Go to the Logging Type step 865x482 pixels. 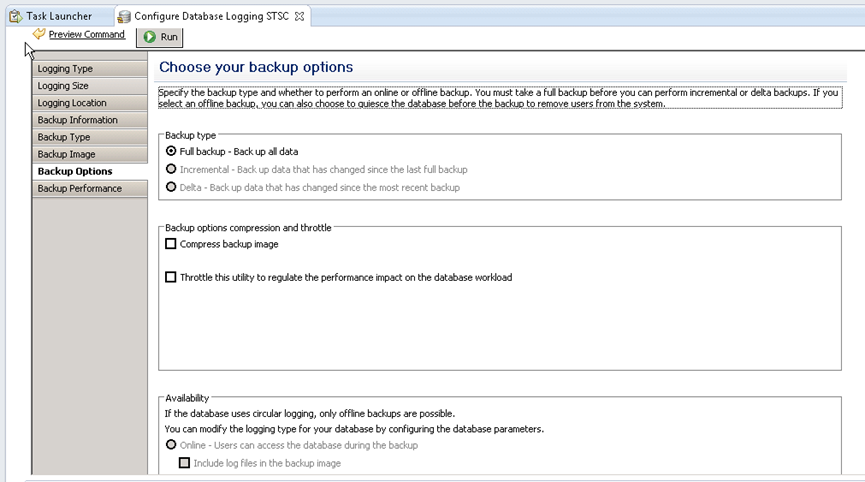[x=65, y=69]
